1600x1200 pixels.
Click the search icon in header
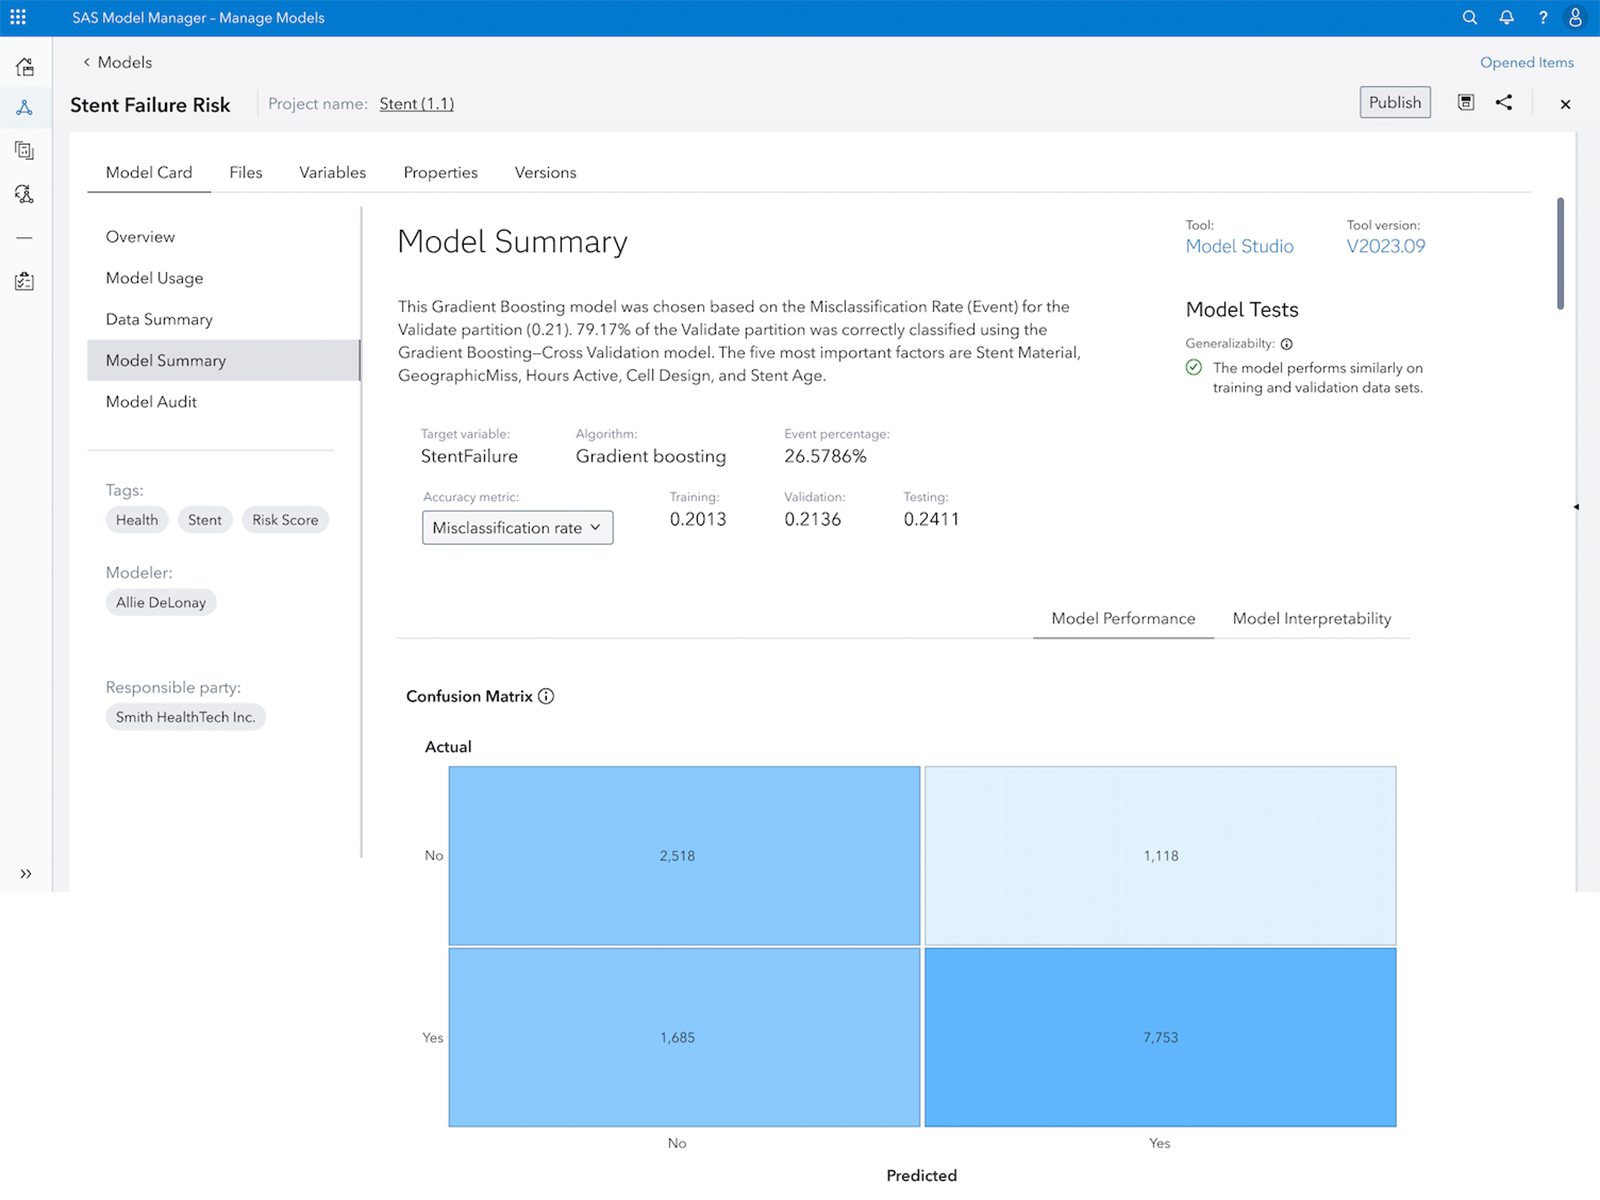[1469, 18]
